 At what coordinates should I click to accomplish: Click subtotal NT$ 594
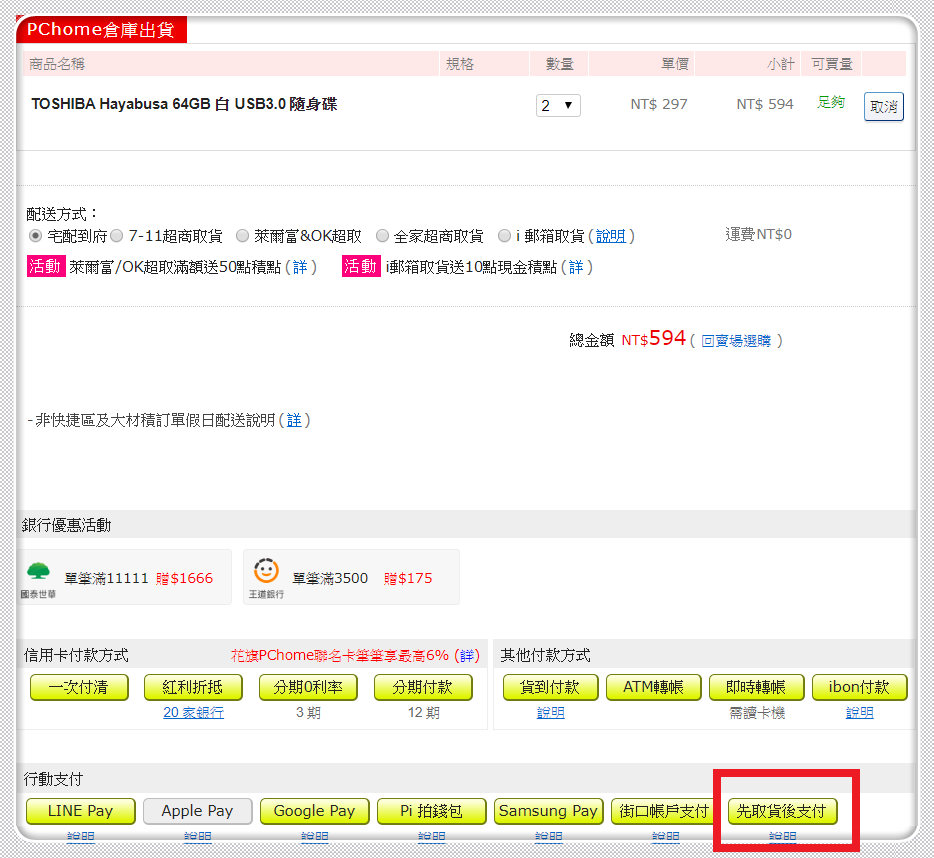point(765,104)
